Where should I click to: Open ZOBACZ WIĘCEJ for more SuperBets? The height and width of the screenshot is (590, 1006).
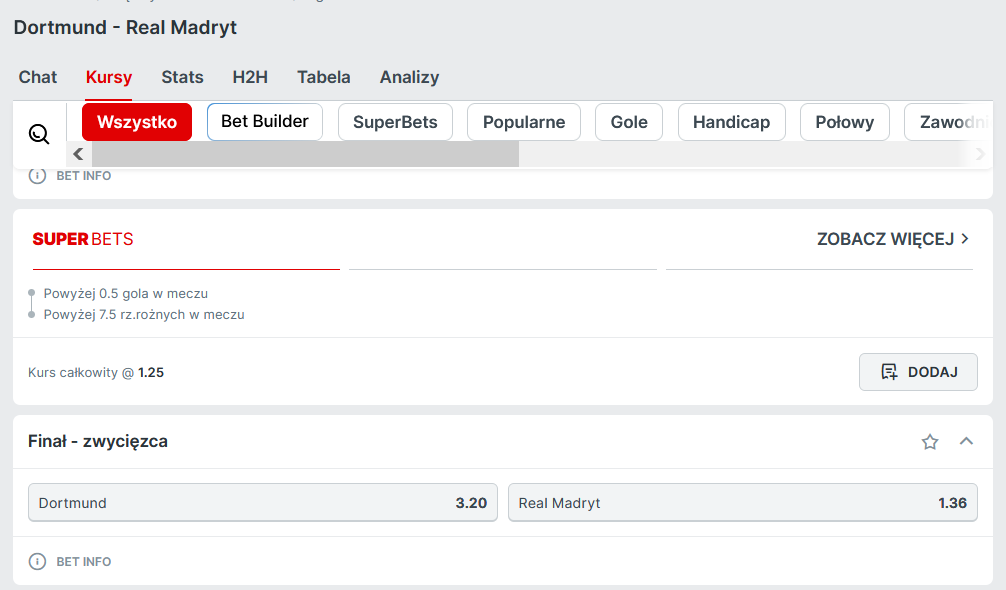(893, 239)
